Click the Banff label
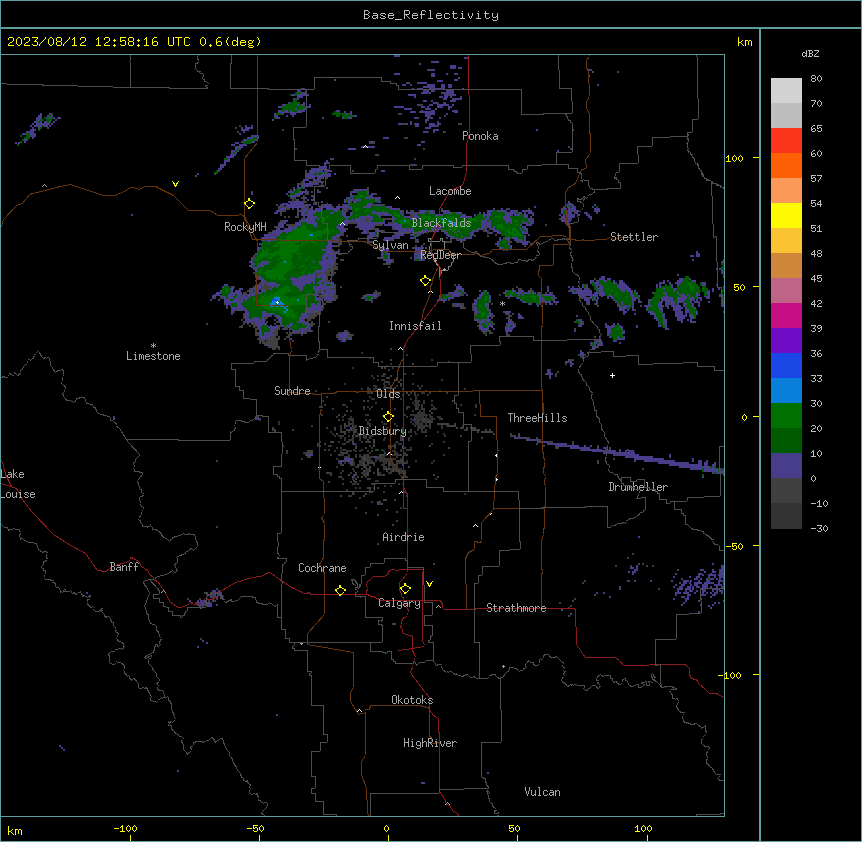The height and width of the screenshot is (842, 862). (x=124, y=567)
